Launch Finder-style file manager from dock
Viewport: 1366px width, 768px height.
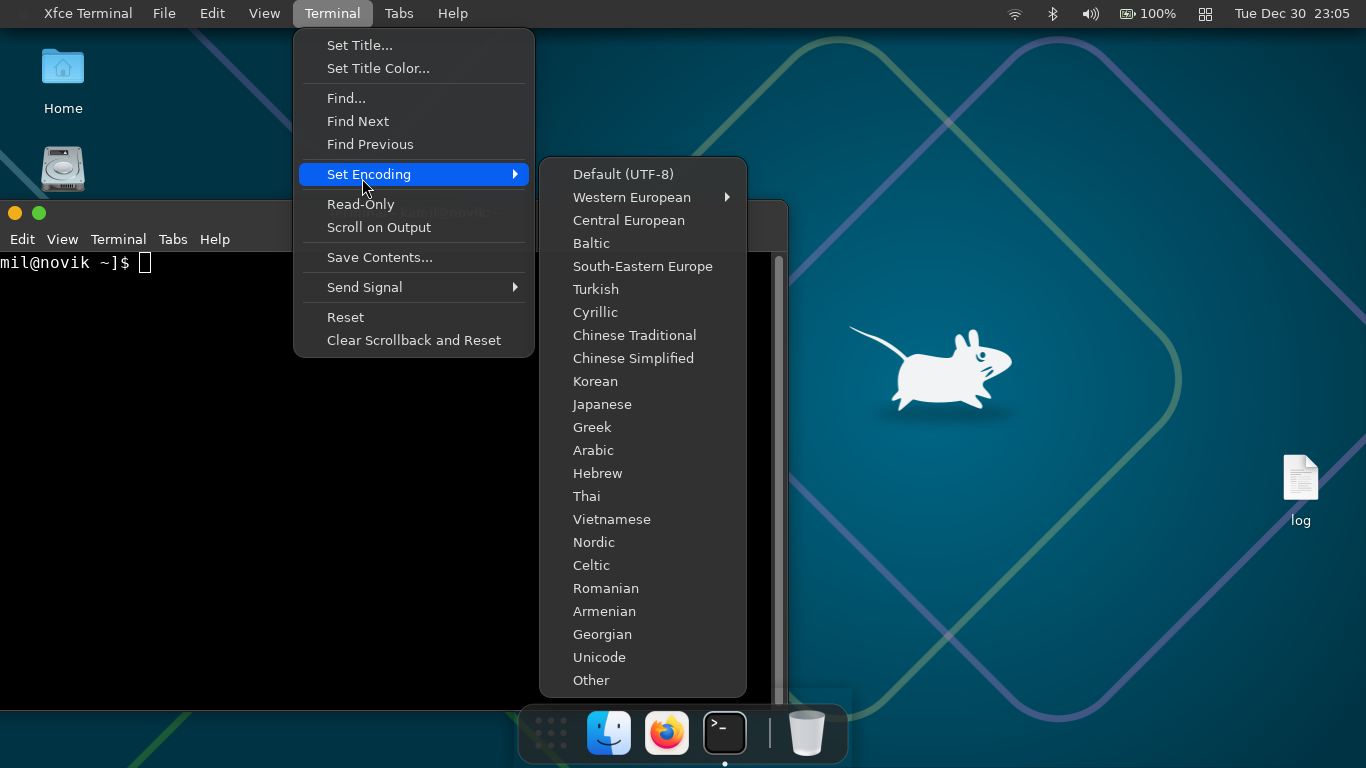coord(609,733)
